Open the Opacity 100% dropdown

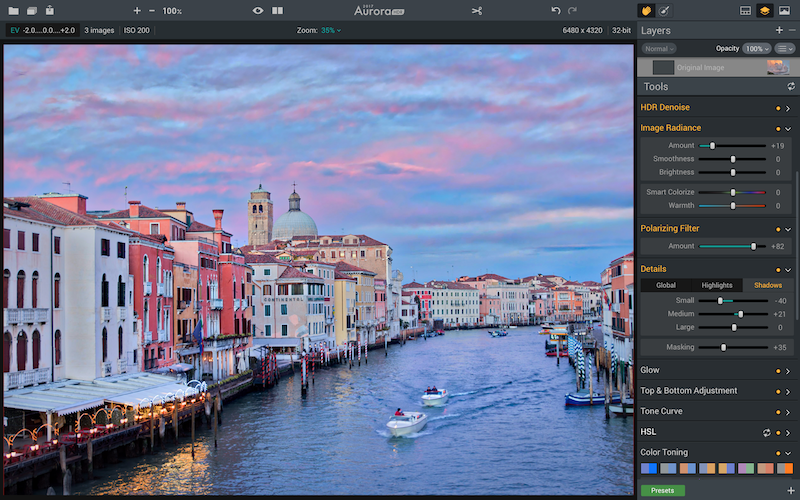757,48
